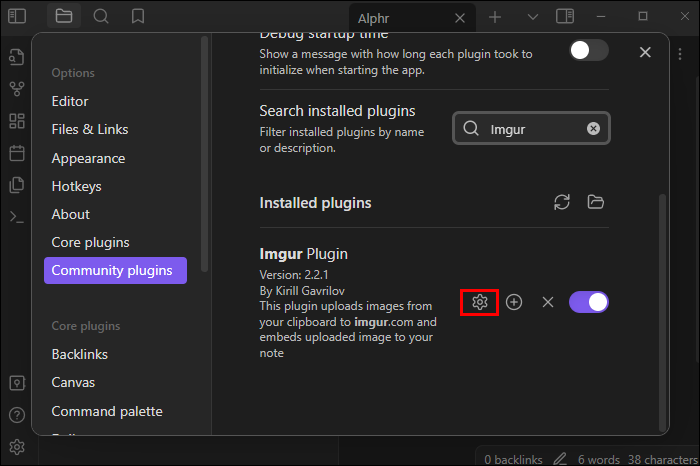This screenshot has height=466, width=700.
Task: Reload installed plugins list
Action: pyautogui.click(x=562, y=202)
